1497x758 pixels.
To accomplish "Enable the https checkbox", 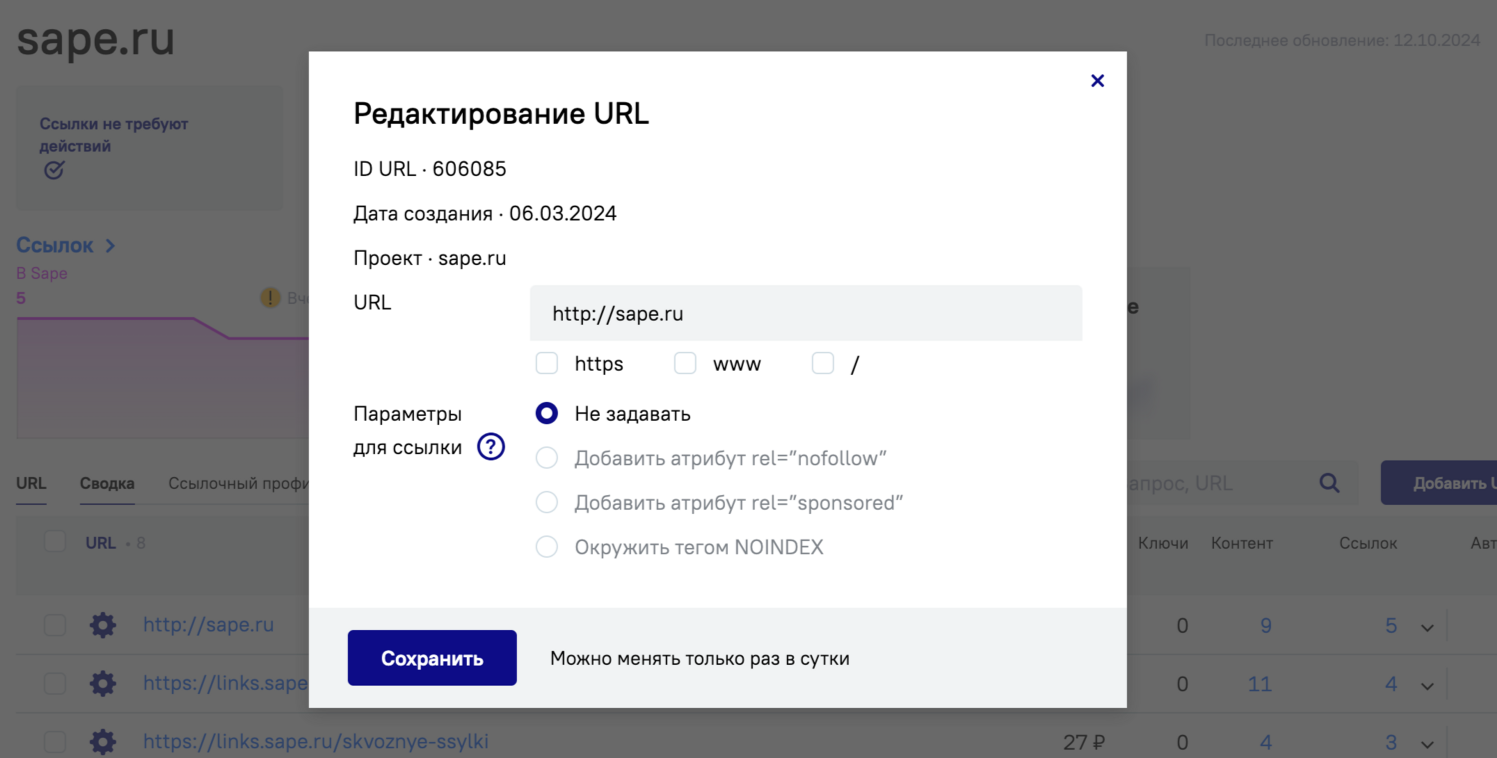I will click(547, 364).
